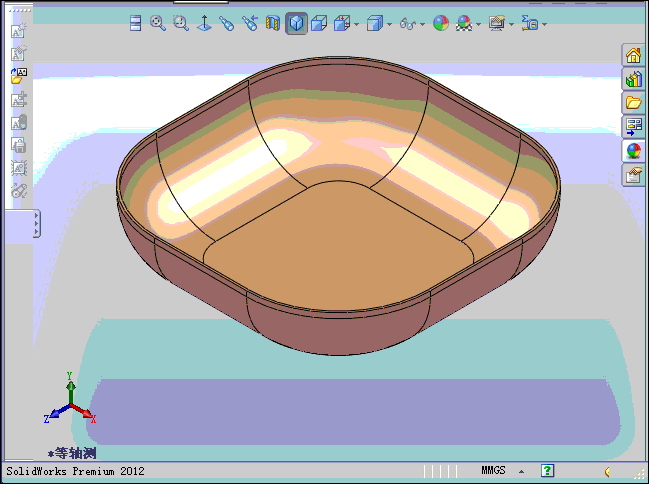Click the Zoom to Fit magnifier icon
This screenshot has width=649, height=484.
(x=158, y=23)
